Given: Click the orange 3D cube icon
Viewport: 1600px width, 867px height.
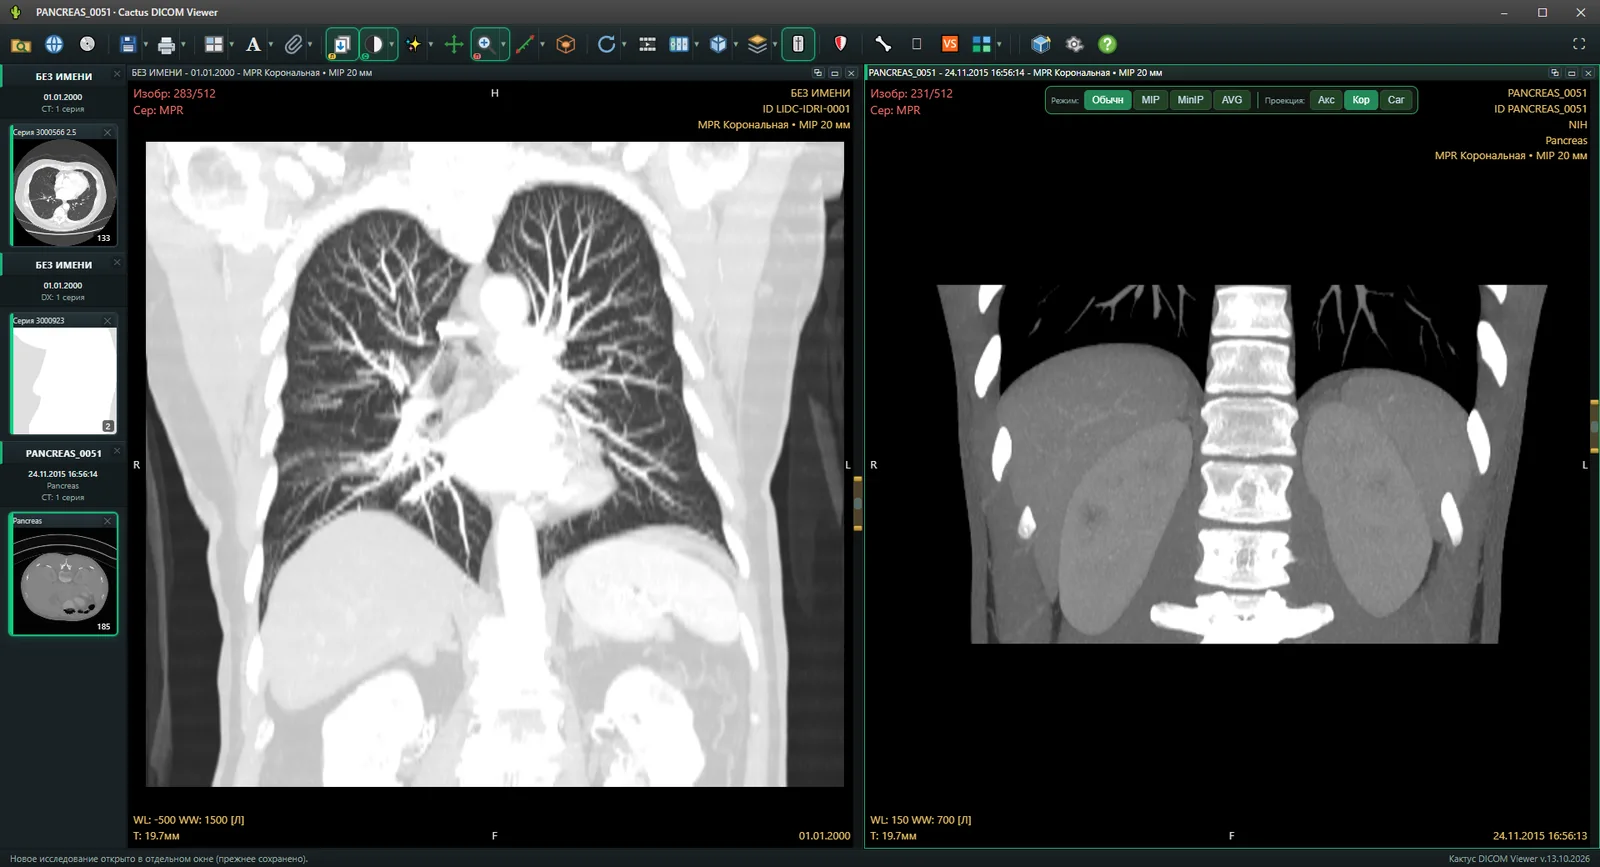Looking at the screenshot, I should 566,44.
